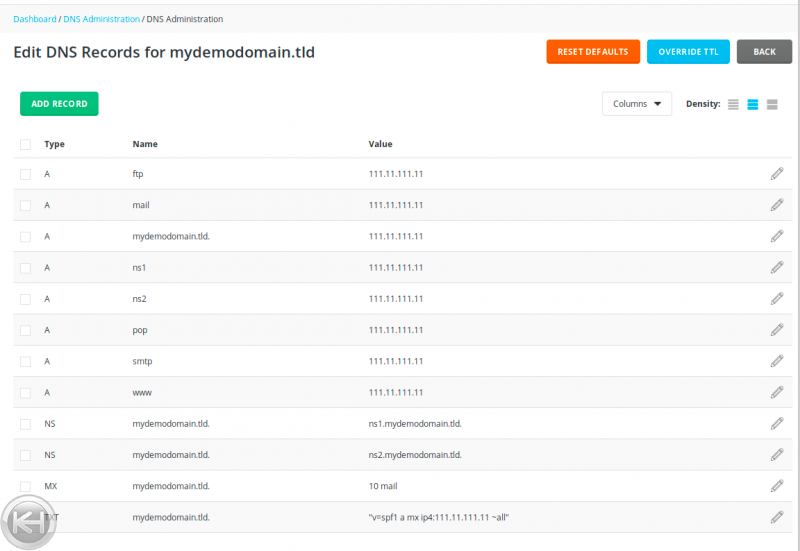Click pencil icon for A record mydemodomain.tld.

[777, 236]
